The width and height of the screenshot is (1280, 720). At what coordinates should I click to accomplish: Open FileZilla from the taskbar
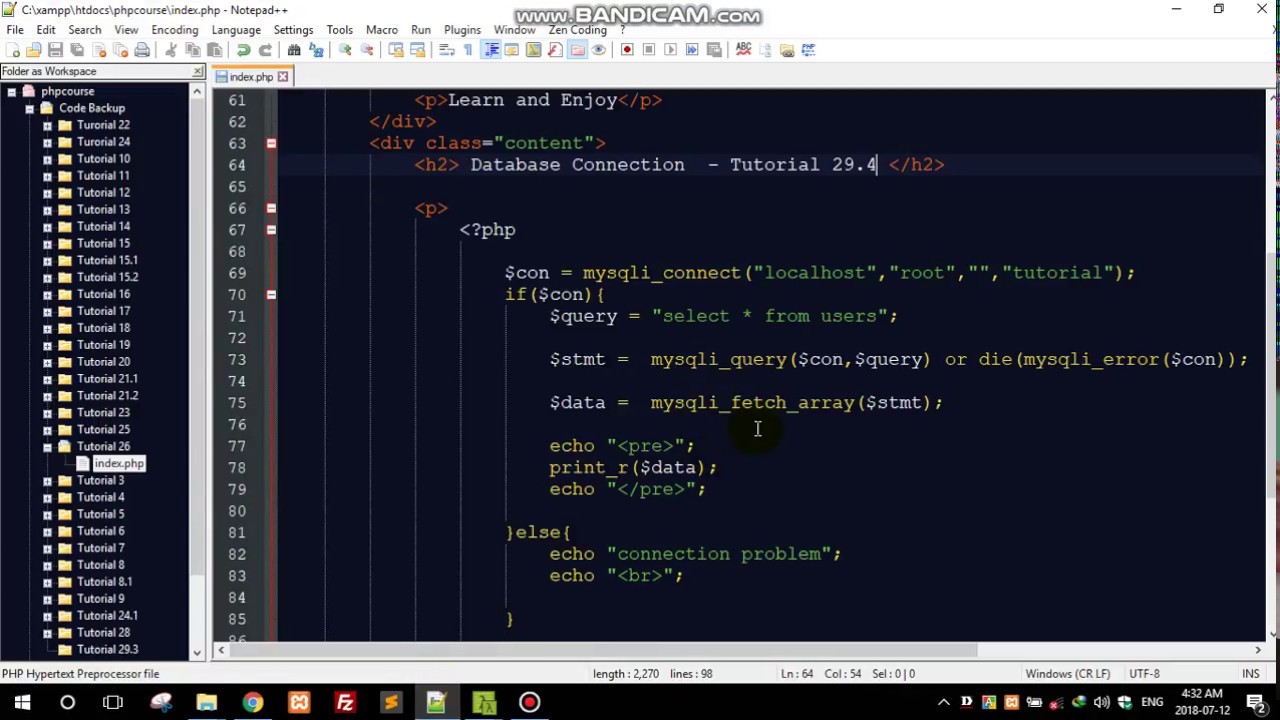(x=345, y=702)
